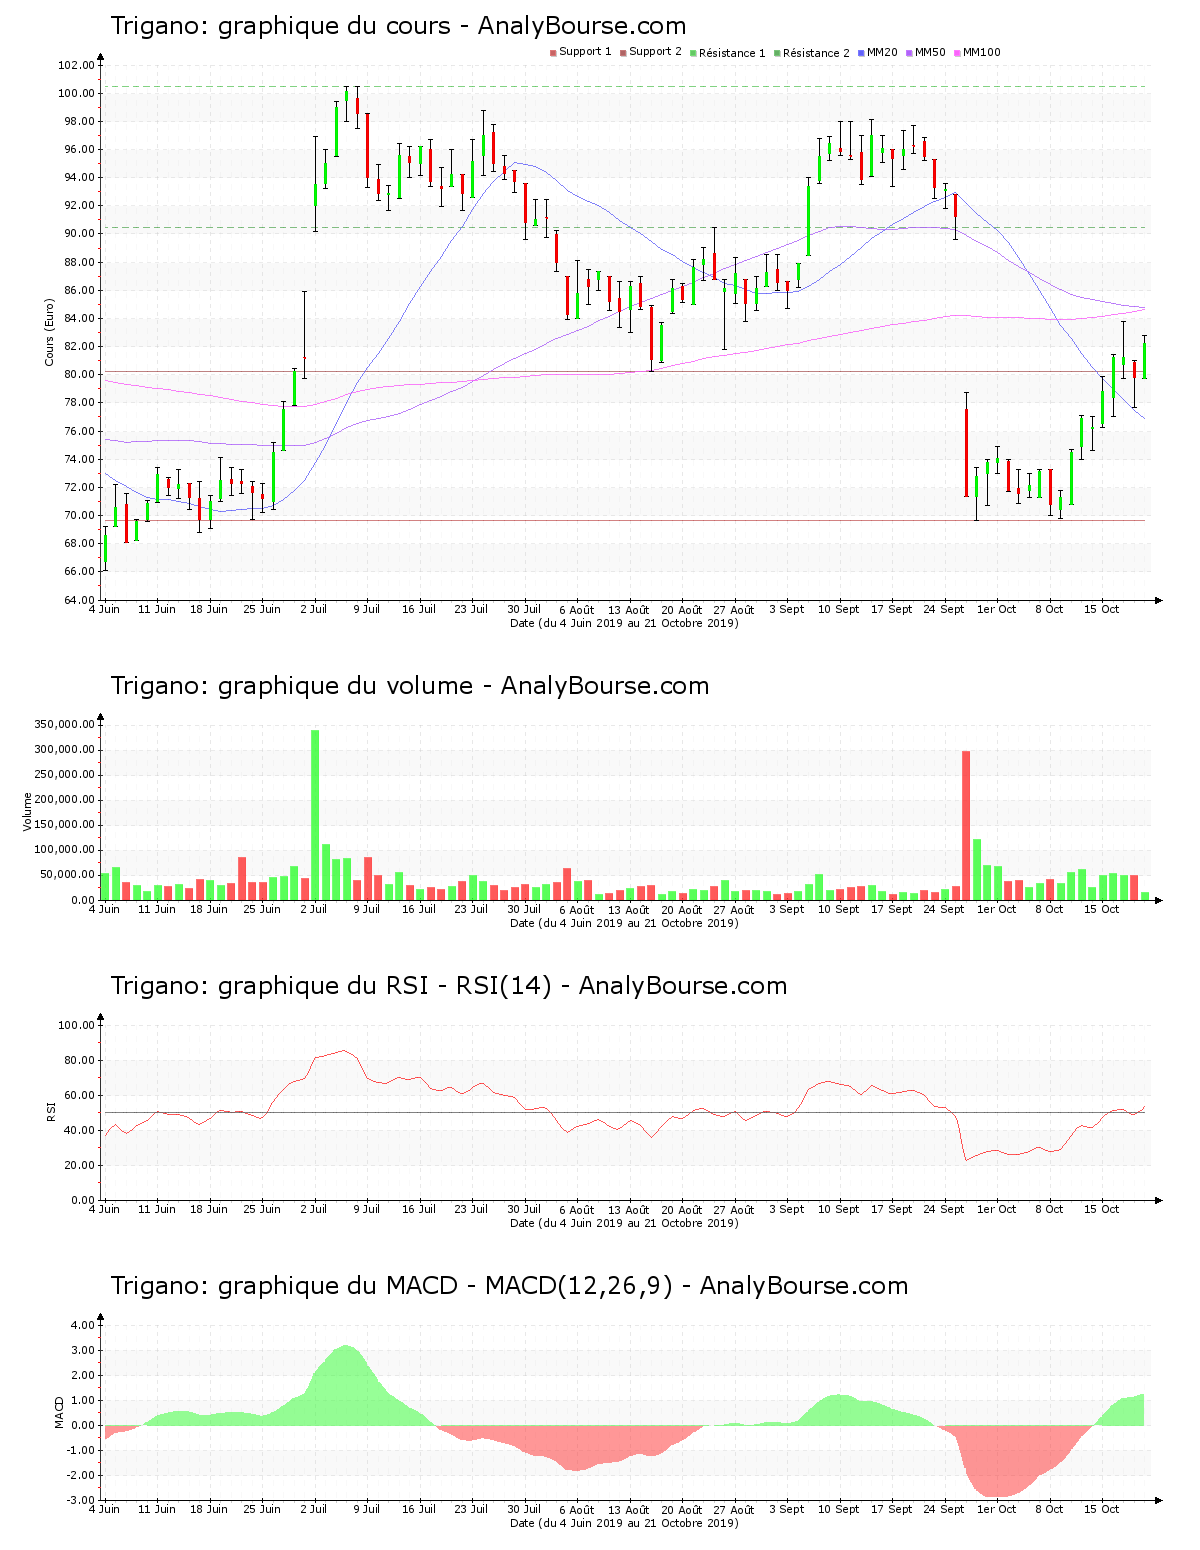Click the '10 Sept' date under the MACD chart
Screen dimensions: 1200x1550
(x=839, y=1509)
